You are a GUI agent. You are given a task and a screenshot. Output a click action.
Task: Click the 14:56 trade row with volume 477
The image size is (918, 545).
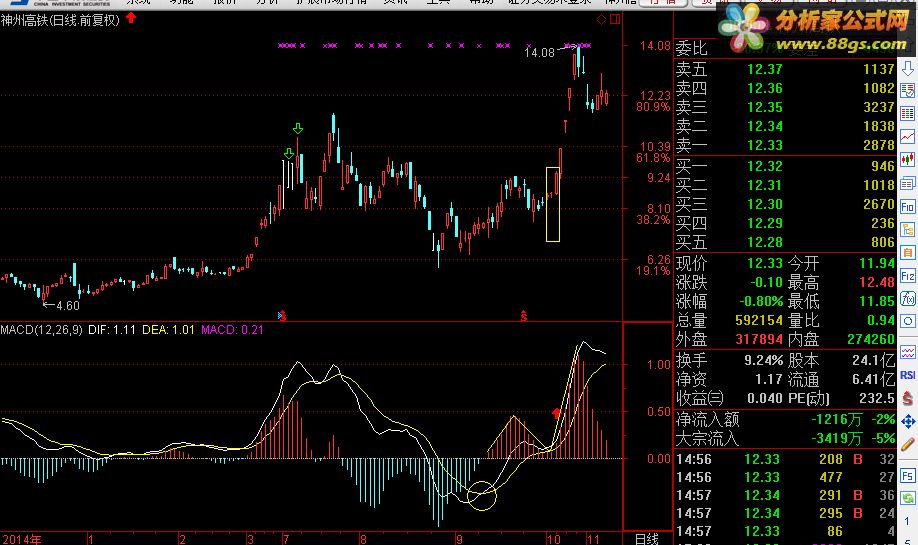785,477
